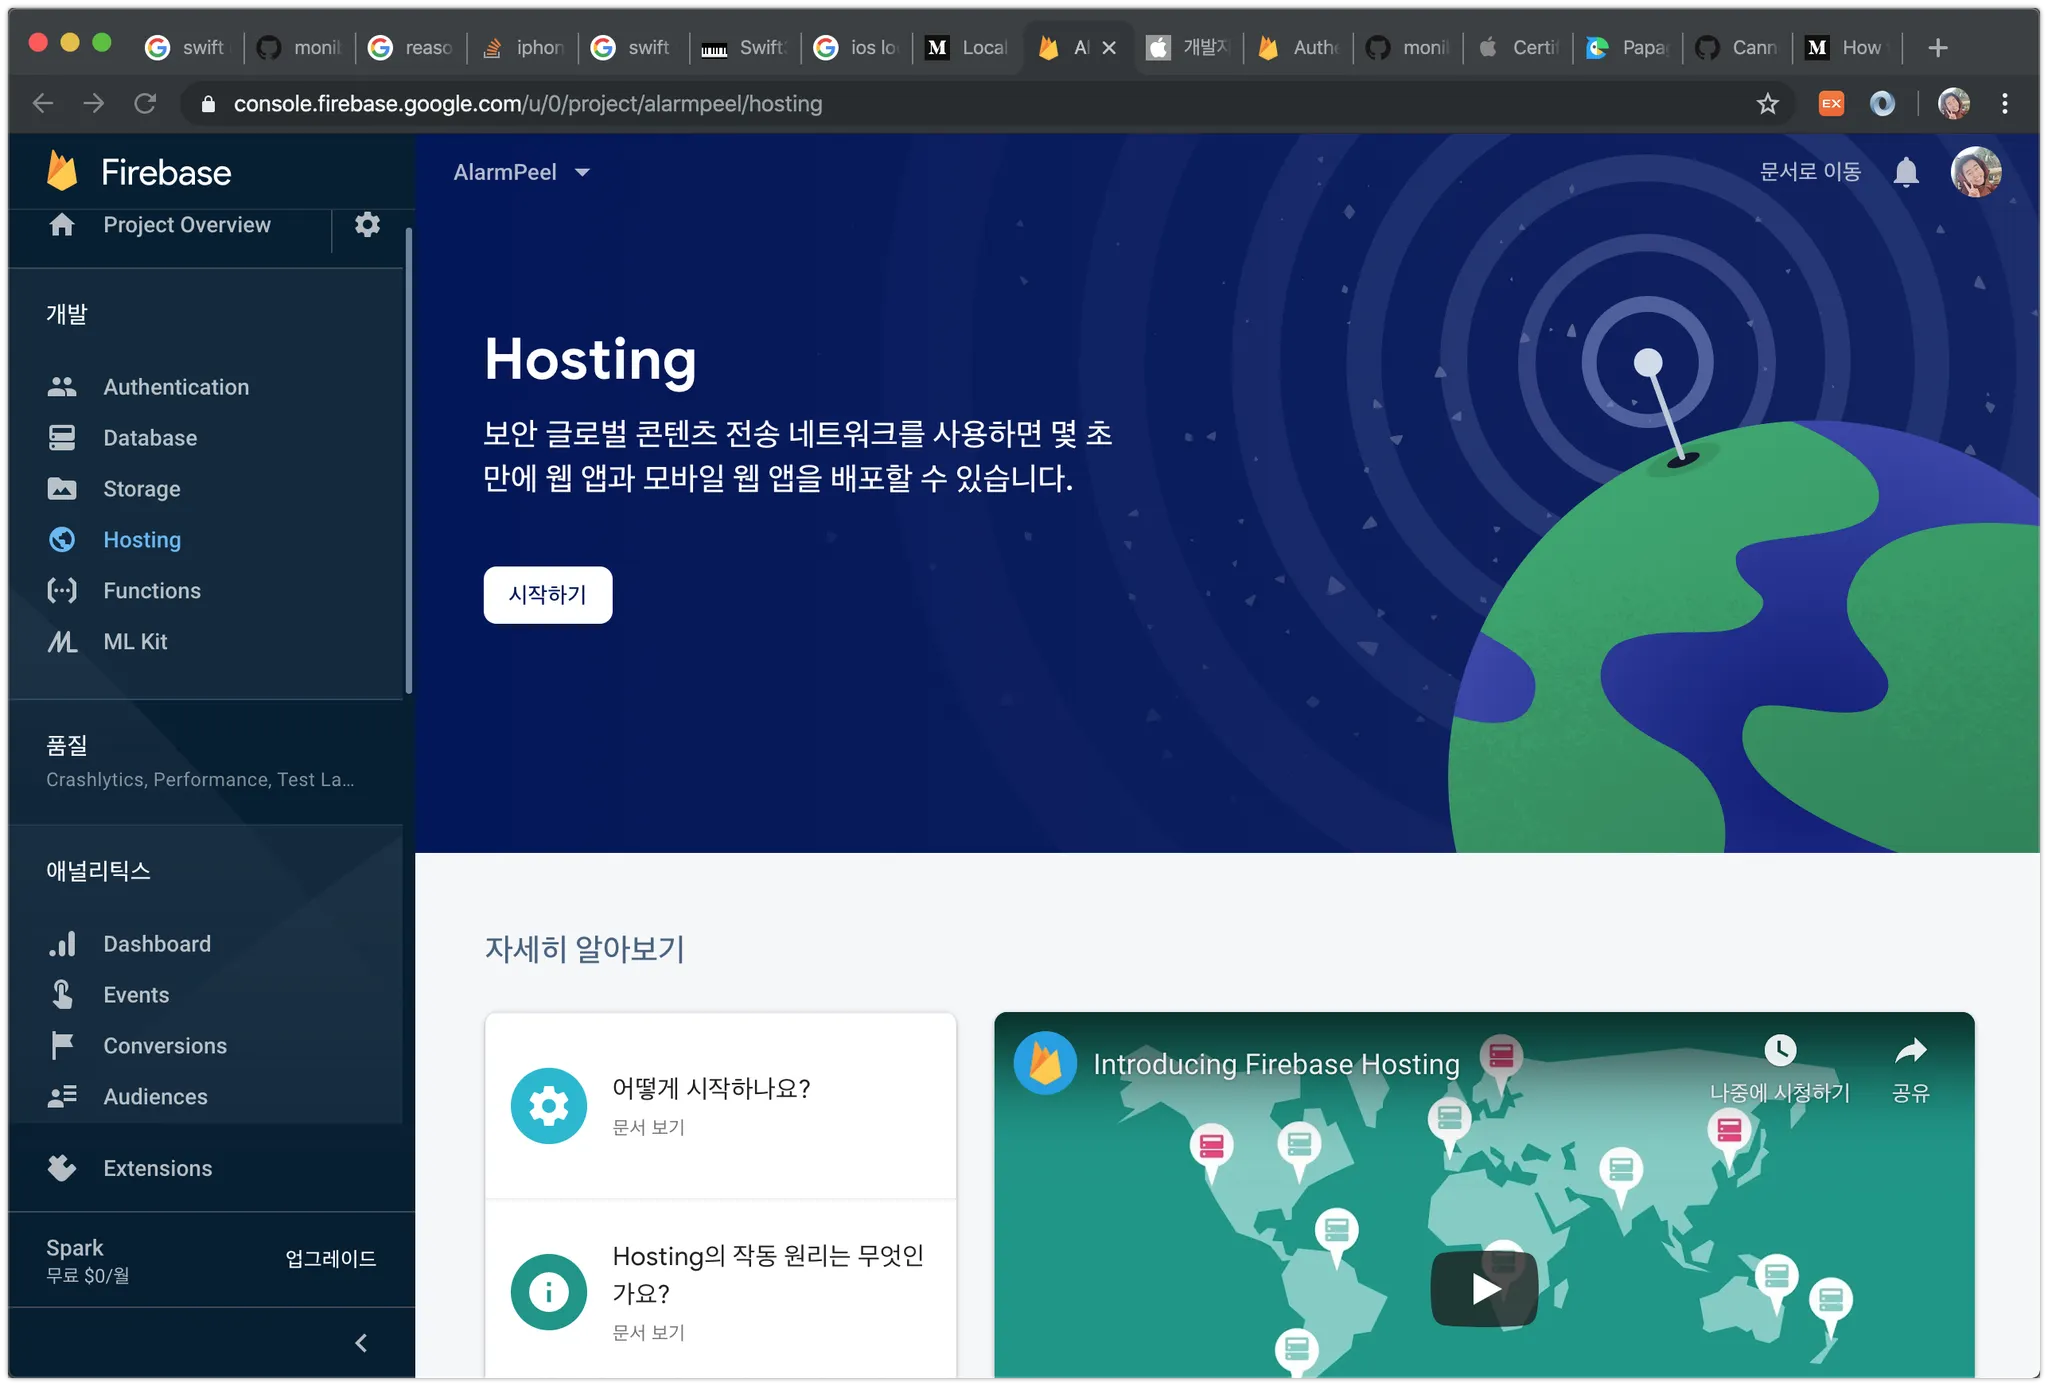Open the Database section
Image resolution: width=2048 pixels, height=1386 pixels.
click(150, 438)
